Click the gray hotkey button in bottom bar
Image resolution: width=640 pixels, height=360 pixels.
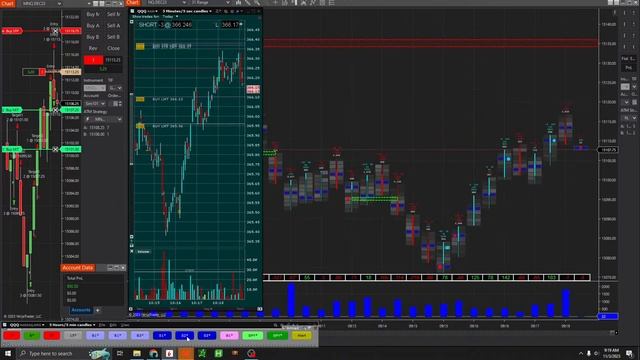point(73,336)
